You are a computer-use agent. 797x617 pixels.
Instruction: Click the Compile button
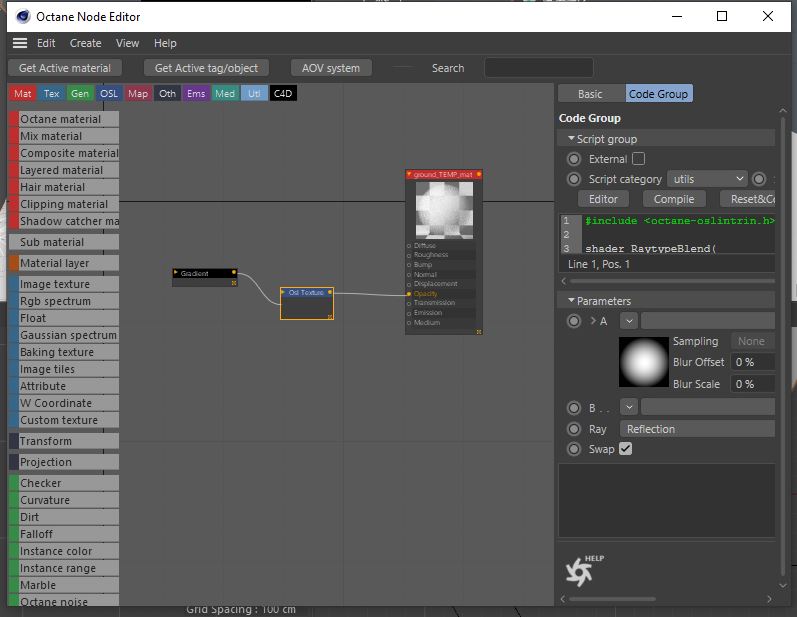674,199
